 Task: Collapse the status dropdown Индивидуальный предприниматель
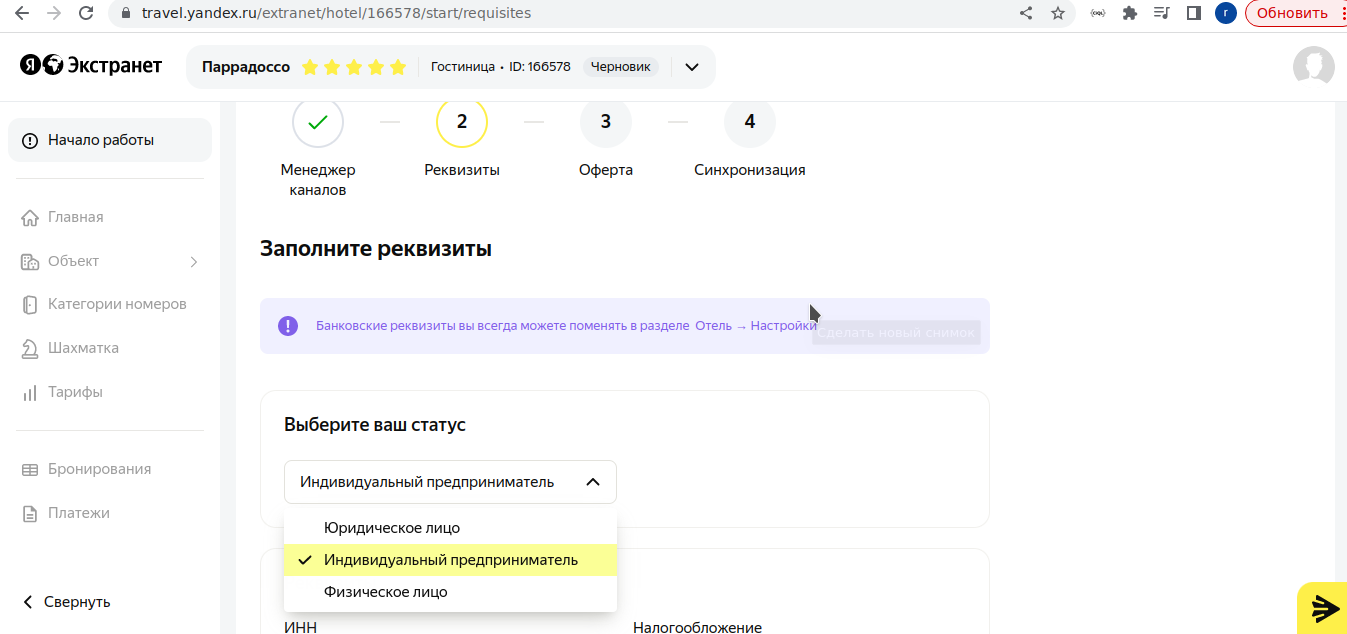(x=450, y=482)
